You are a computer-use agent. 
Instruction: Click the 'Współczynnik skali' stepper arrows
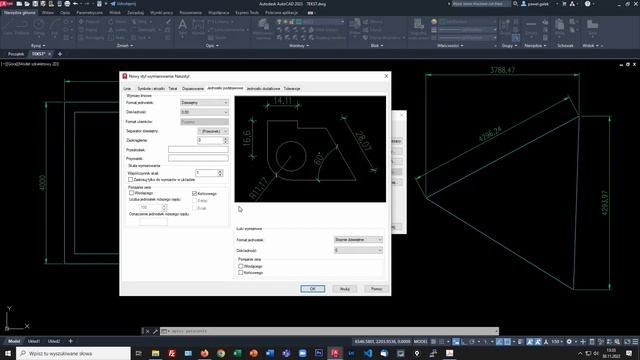pos(220,173)
